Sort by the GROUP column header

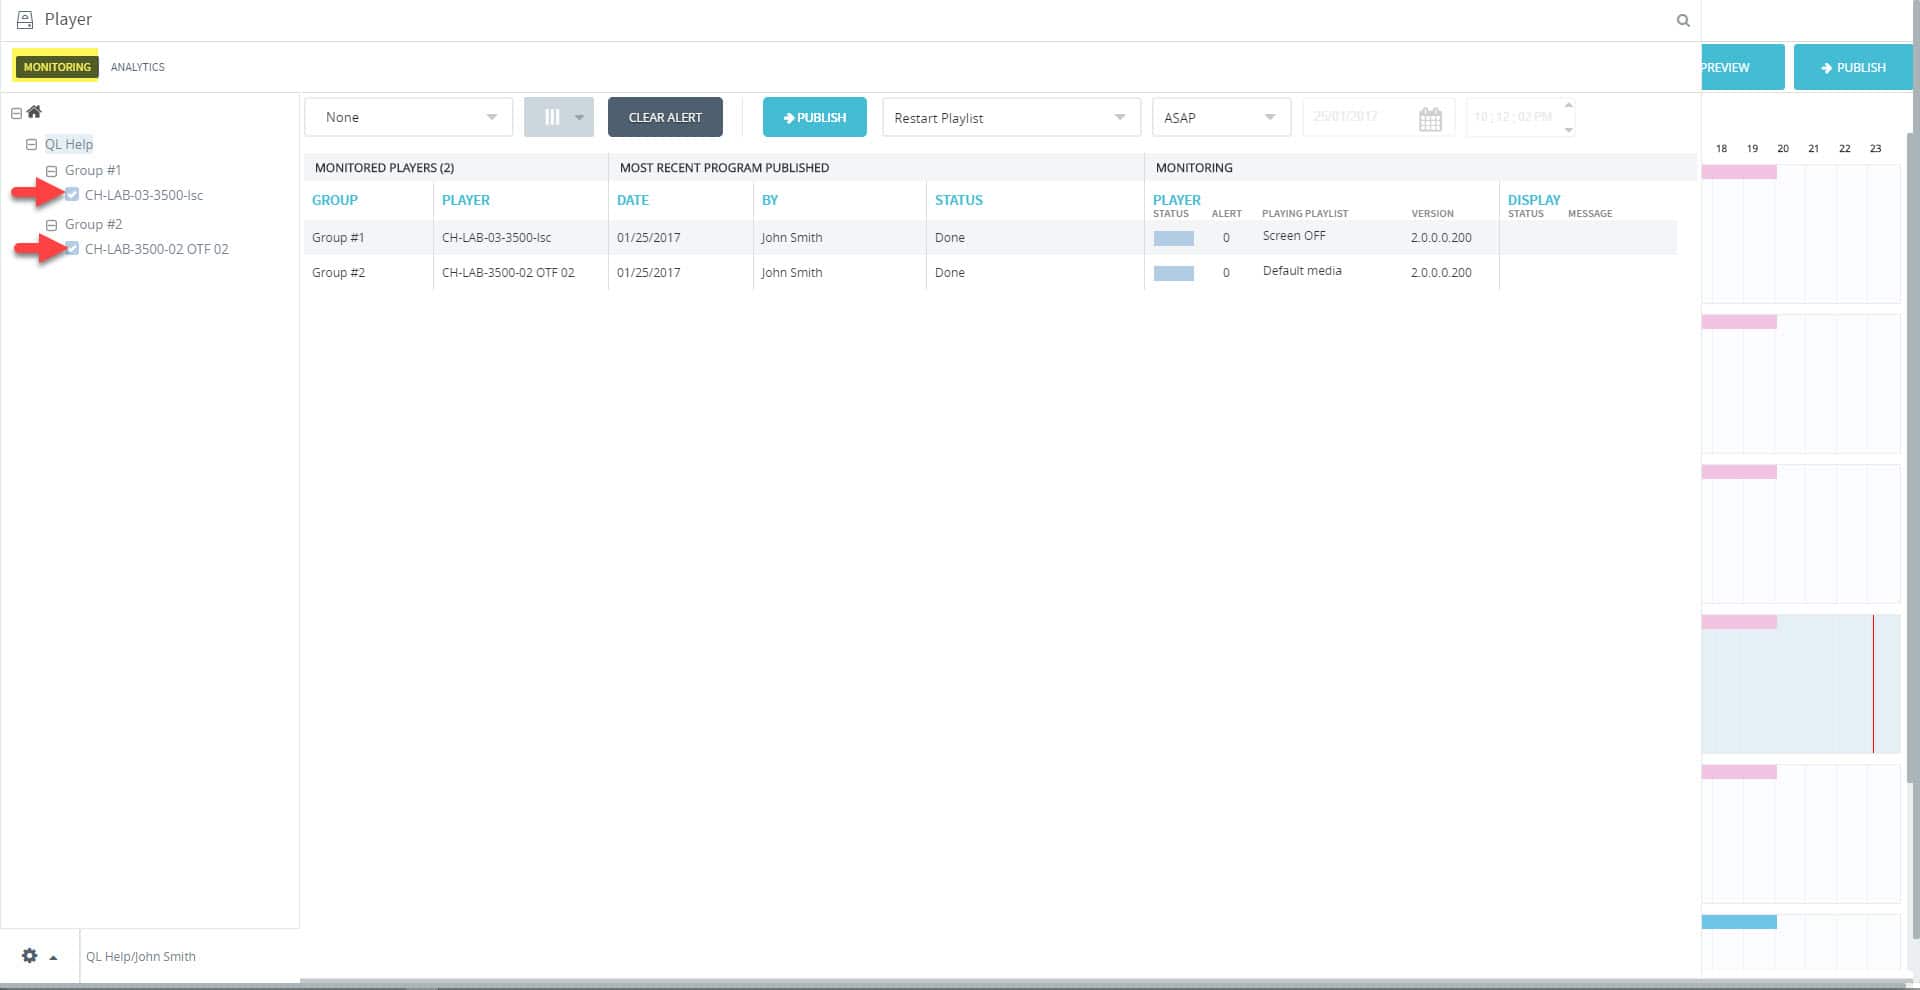335,200
